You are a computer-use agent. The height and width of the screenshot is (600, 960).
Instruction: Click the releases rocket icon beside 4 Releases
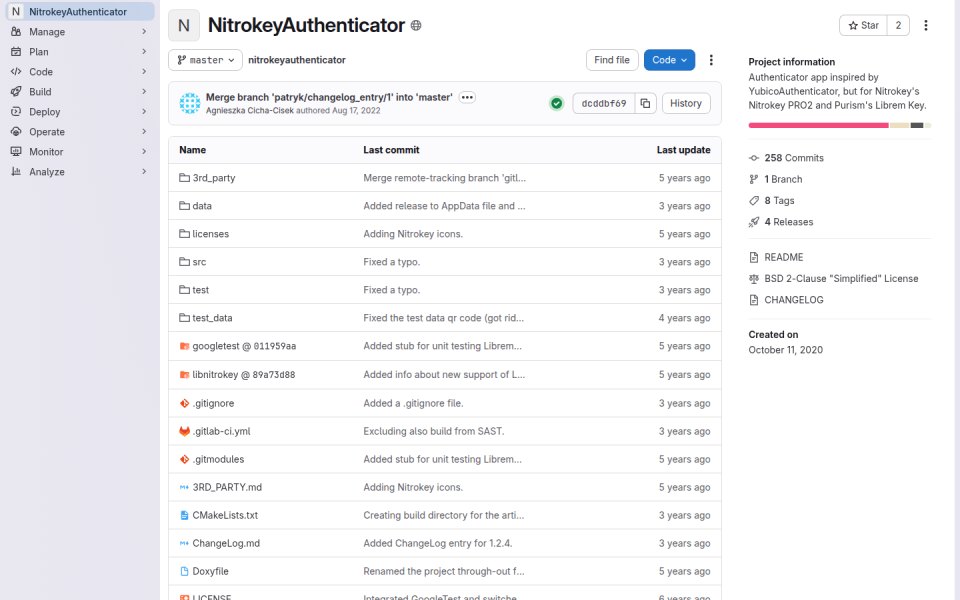point(754,222)
